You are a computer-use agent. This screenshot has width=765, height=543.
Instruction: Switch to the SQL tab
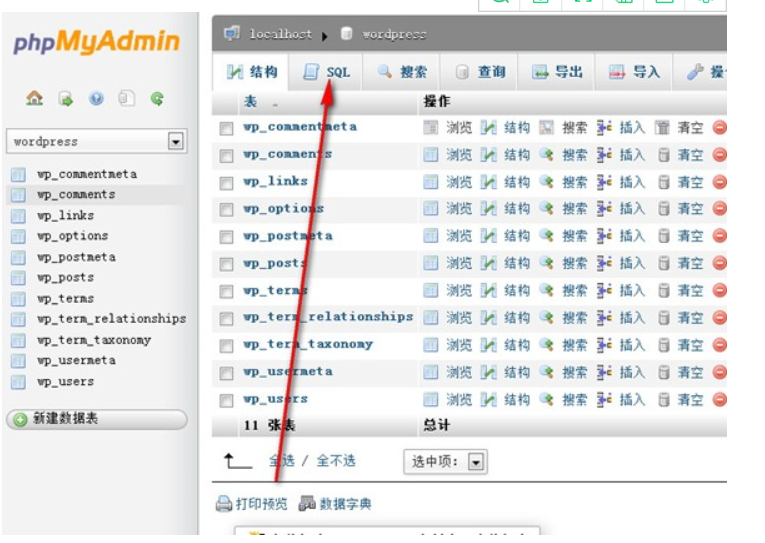tap(326, 72)
